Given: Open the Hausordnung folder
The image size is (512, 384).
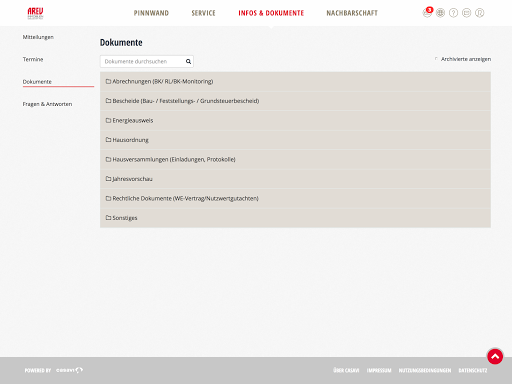Looking at the screenshot, I should [x=295, y=140].
